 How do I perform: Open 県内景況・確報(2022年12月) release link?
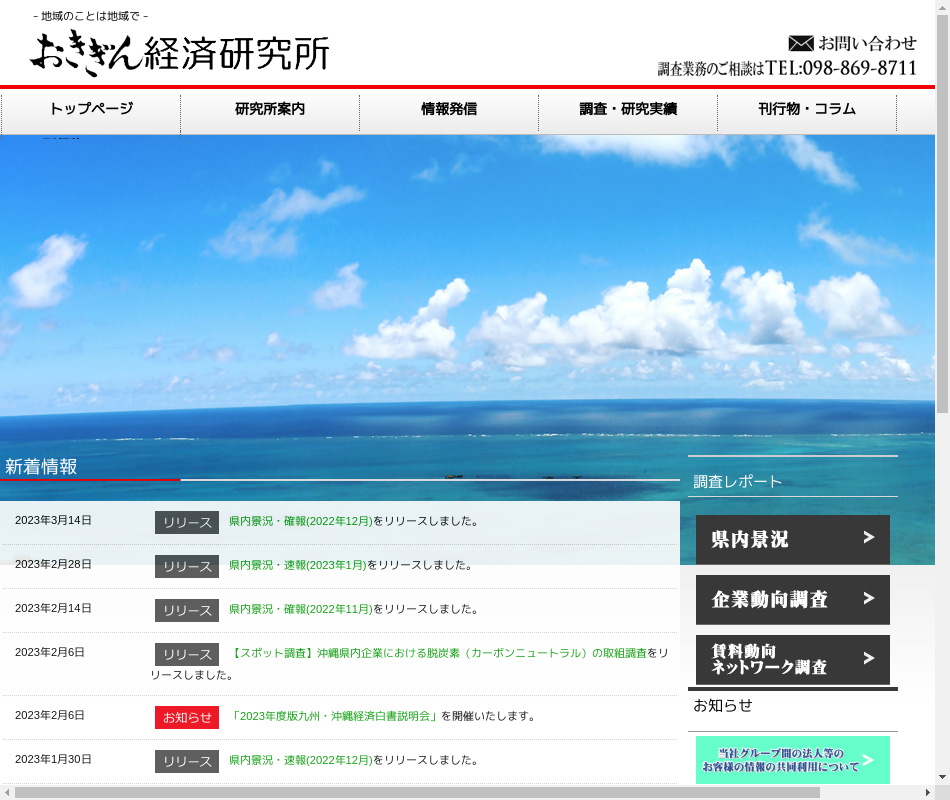(x=300, y=521)
